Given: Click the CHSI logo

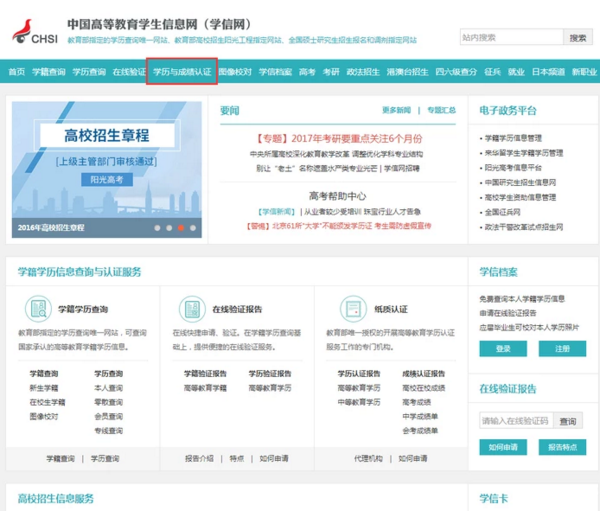Looking at the screenshot, I should pos(34,30).
